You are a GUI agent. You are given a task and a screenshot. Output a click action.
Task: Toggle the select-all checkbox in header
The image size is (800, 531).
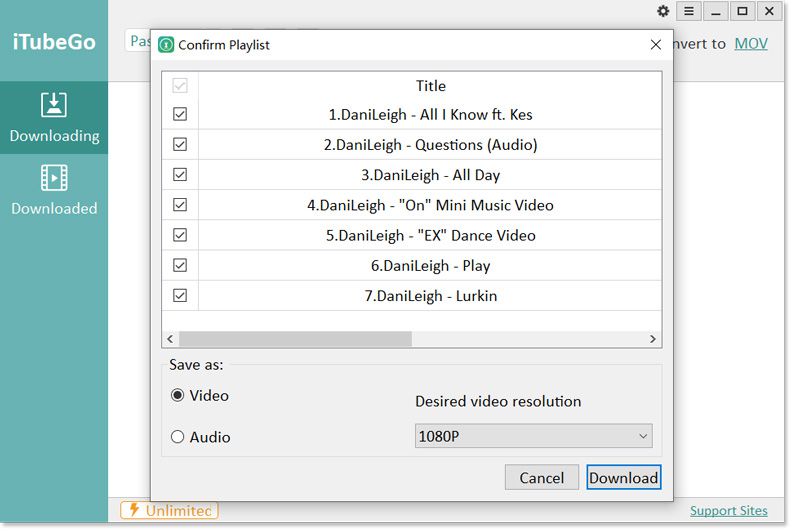(180, 85)
